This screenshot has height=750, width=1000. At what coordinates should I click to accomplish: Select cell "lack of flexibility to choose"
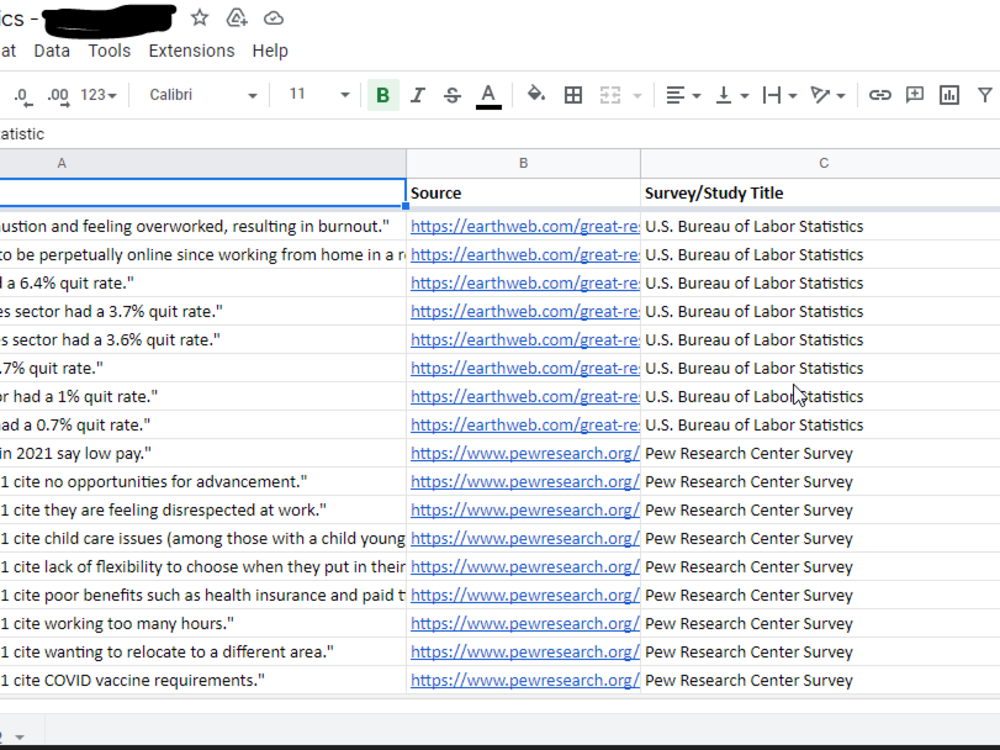pos(203,567)
